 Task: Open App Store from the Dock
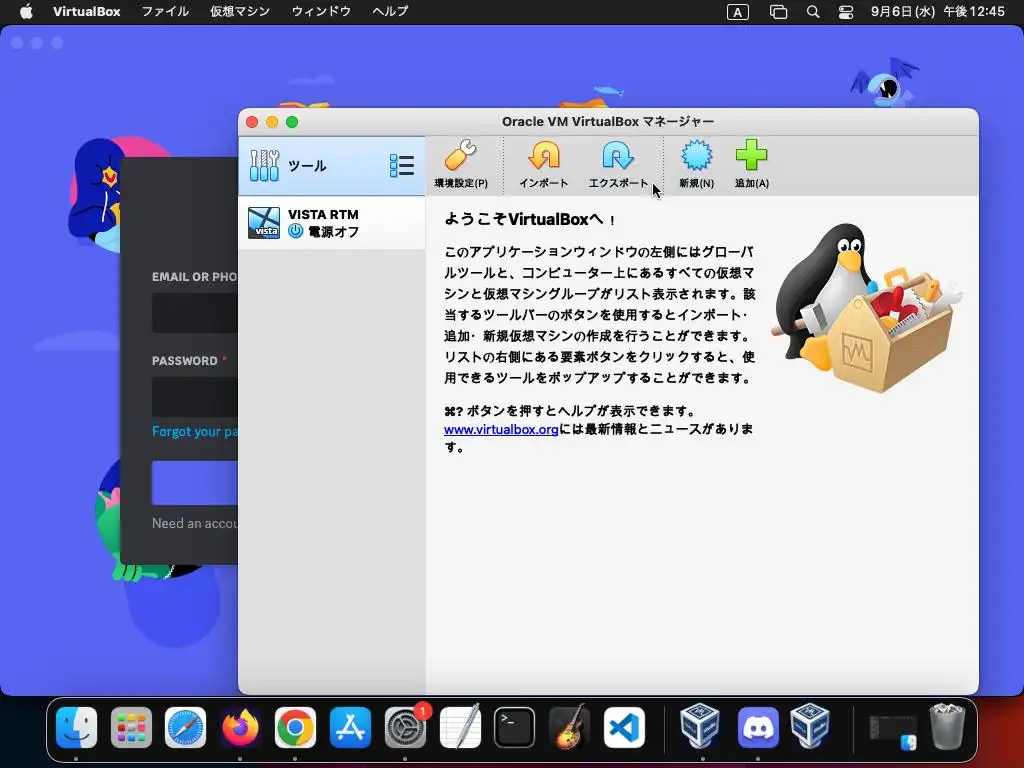(x=350, y=728)
